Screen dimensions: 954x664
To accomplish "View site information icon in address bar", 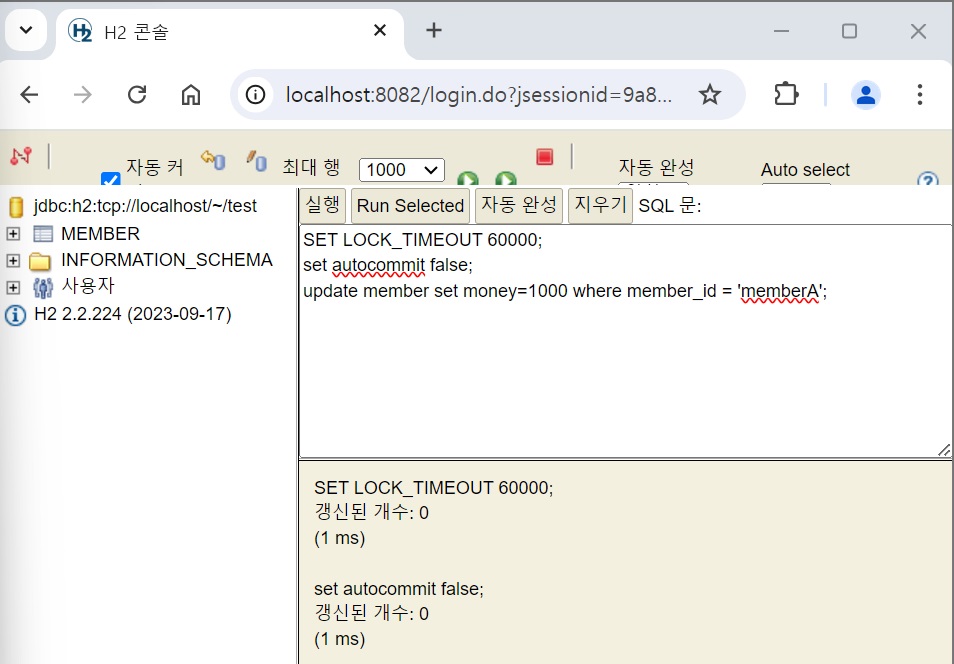I will coord(256,94).
